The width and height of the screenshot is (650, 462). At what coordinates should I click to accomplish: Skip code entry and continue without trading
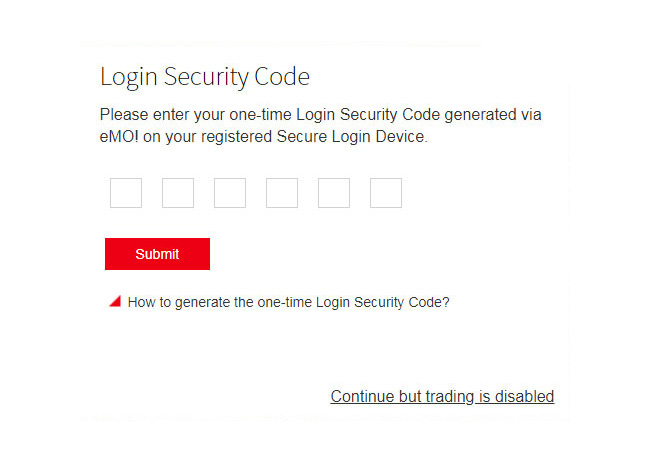[x=442, y=397]
